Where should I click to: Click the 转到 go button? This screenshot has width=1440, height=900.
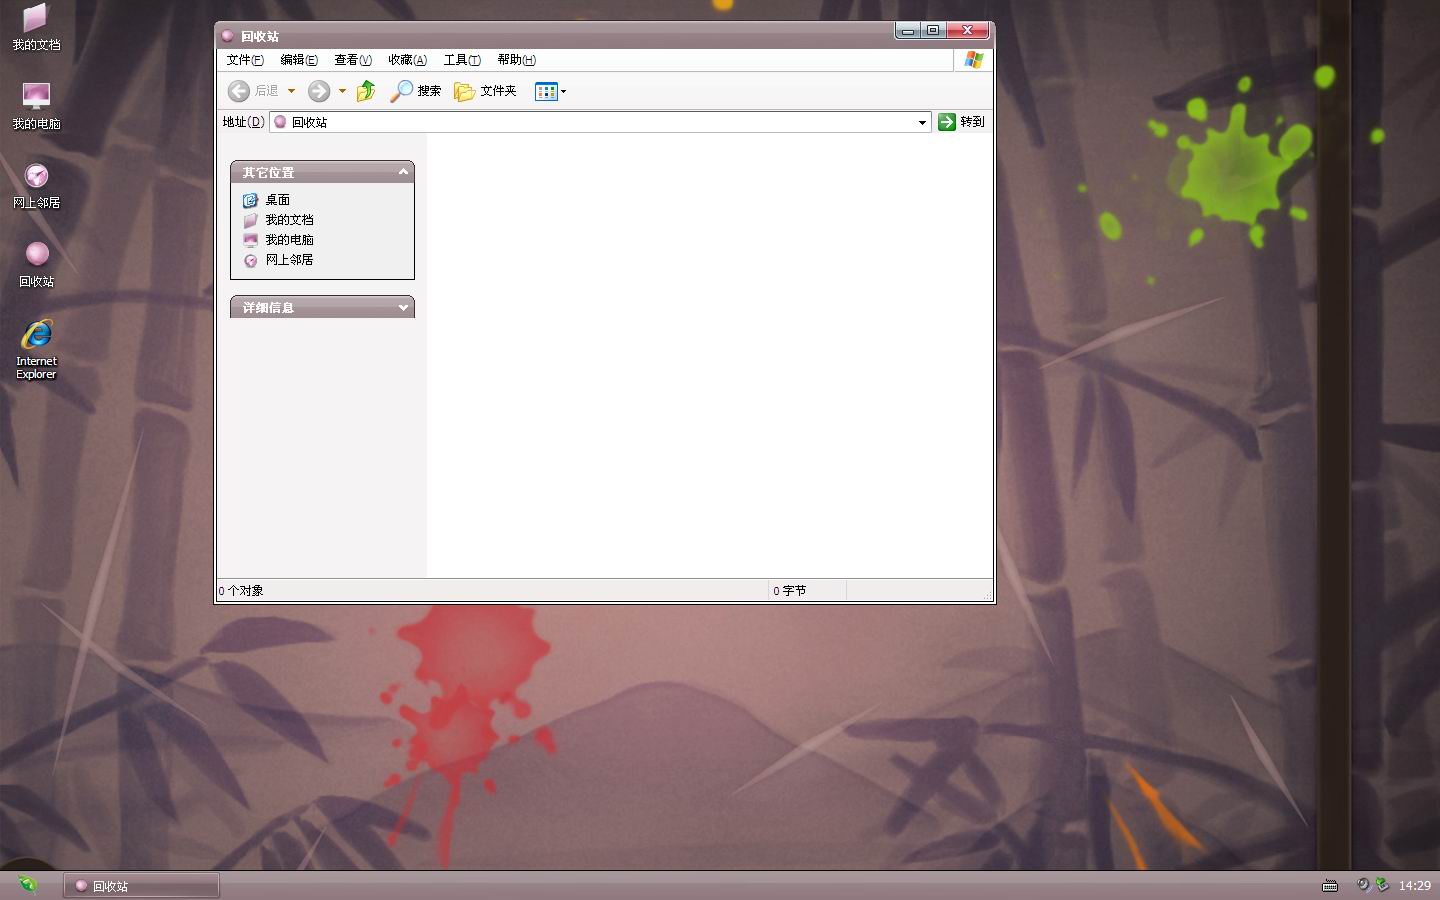962,122
